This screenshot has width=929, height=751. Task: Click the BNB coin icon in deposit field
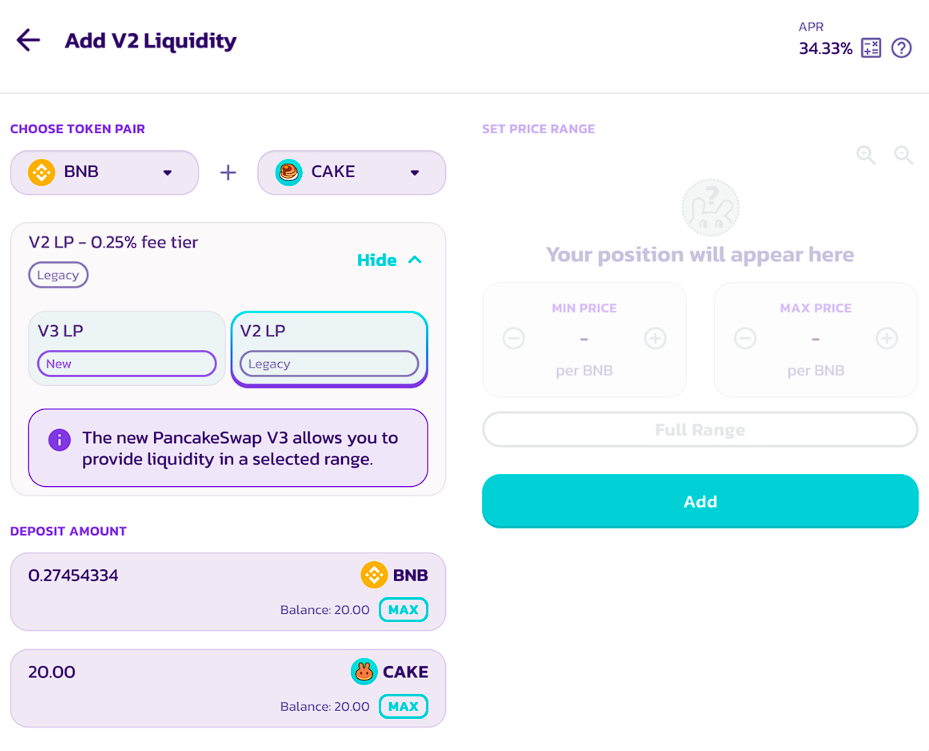point(374,575)
